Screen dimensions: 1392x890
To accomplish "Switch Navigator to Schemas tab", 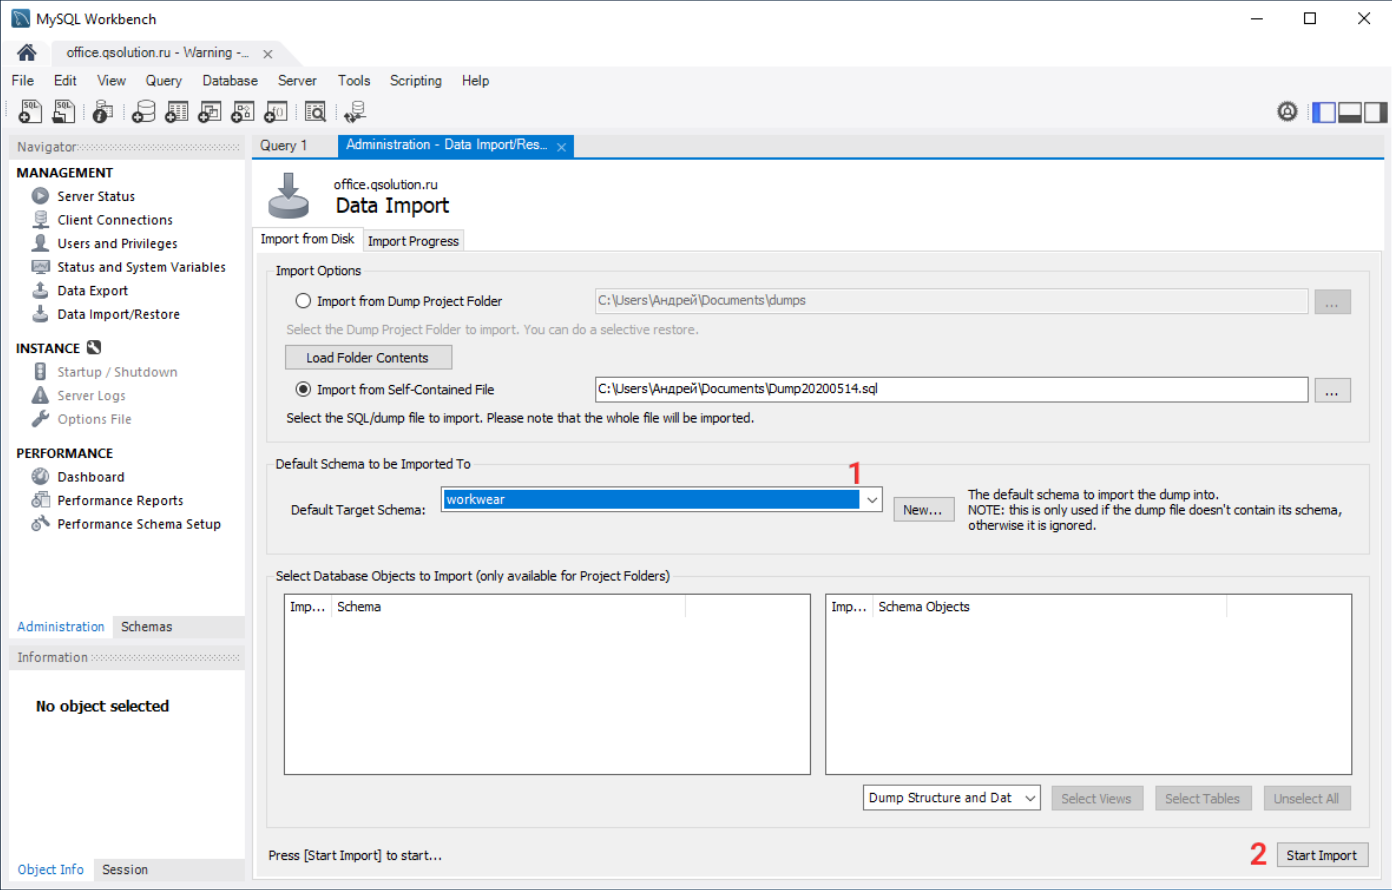I will pyautogui.click(x=146, y=627).
